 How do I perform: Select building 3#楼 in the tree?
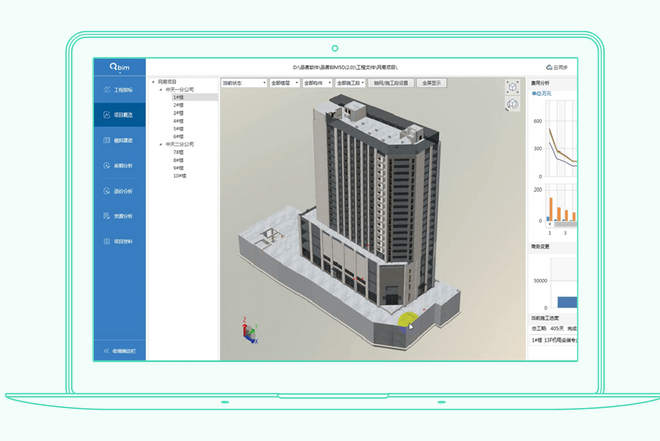(x=178, y=113)
